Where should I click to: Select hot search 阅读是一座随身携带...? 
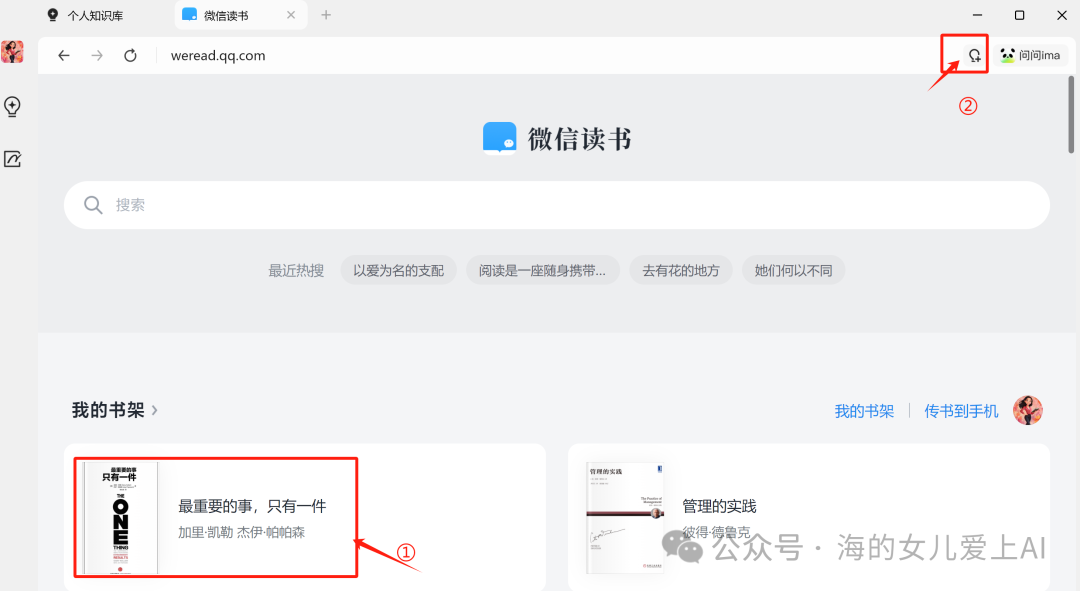(x=542, y=270)
